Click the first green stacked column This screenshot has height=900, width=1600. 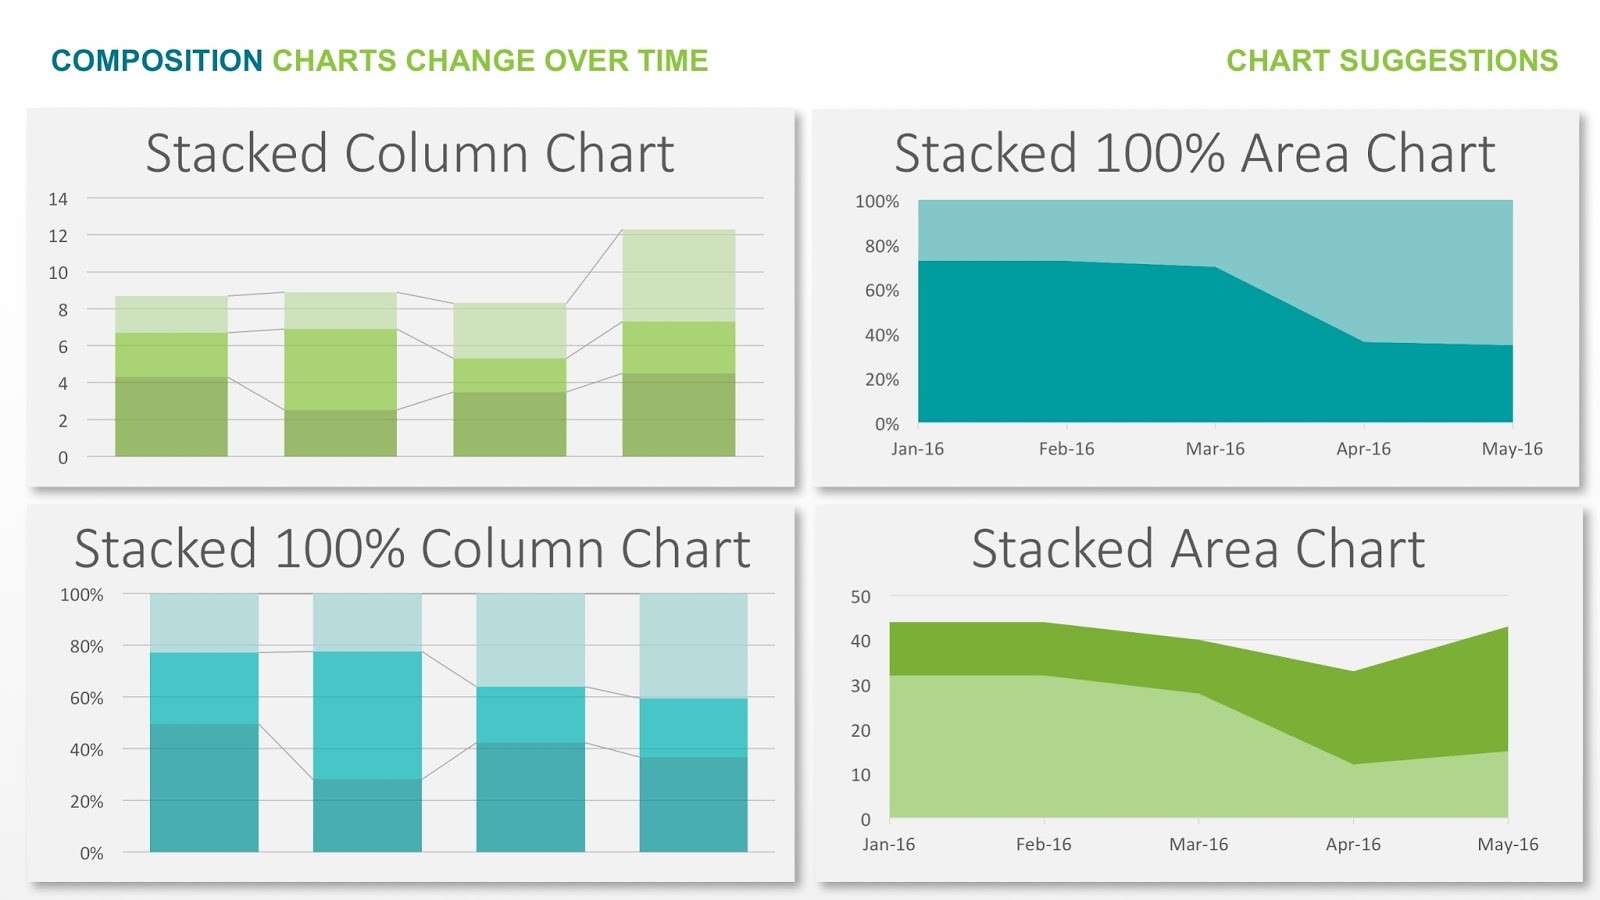[171, 376]
